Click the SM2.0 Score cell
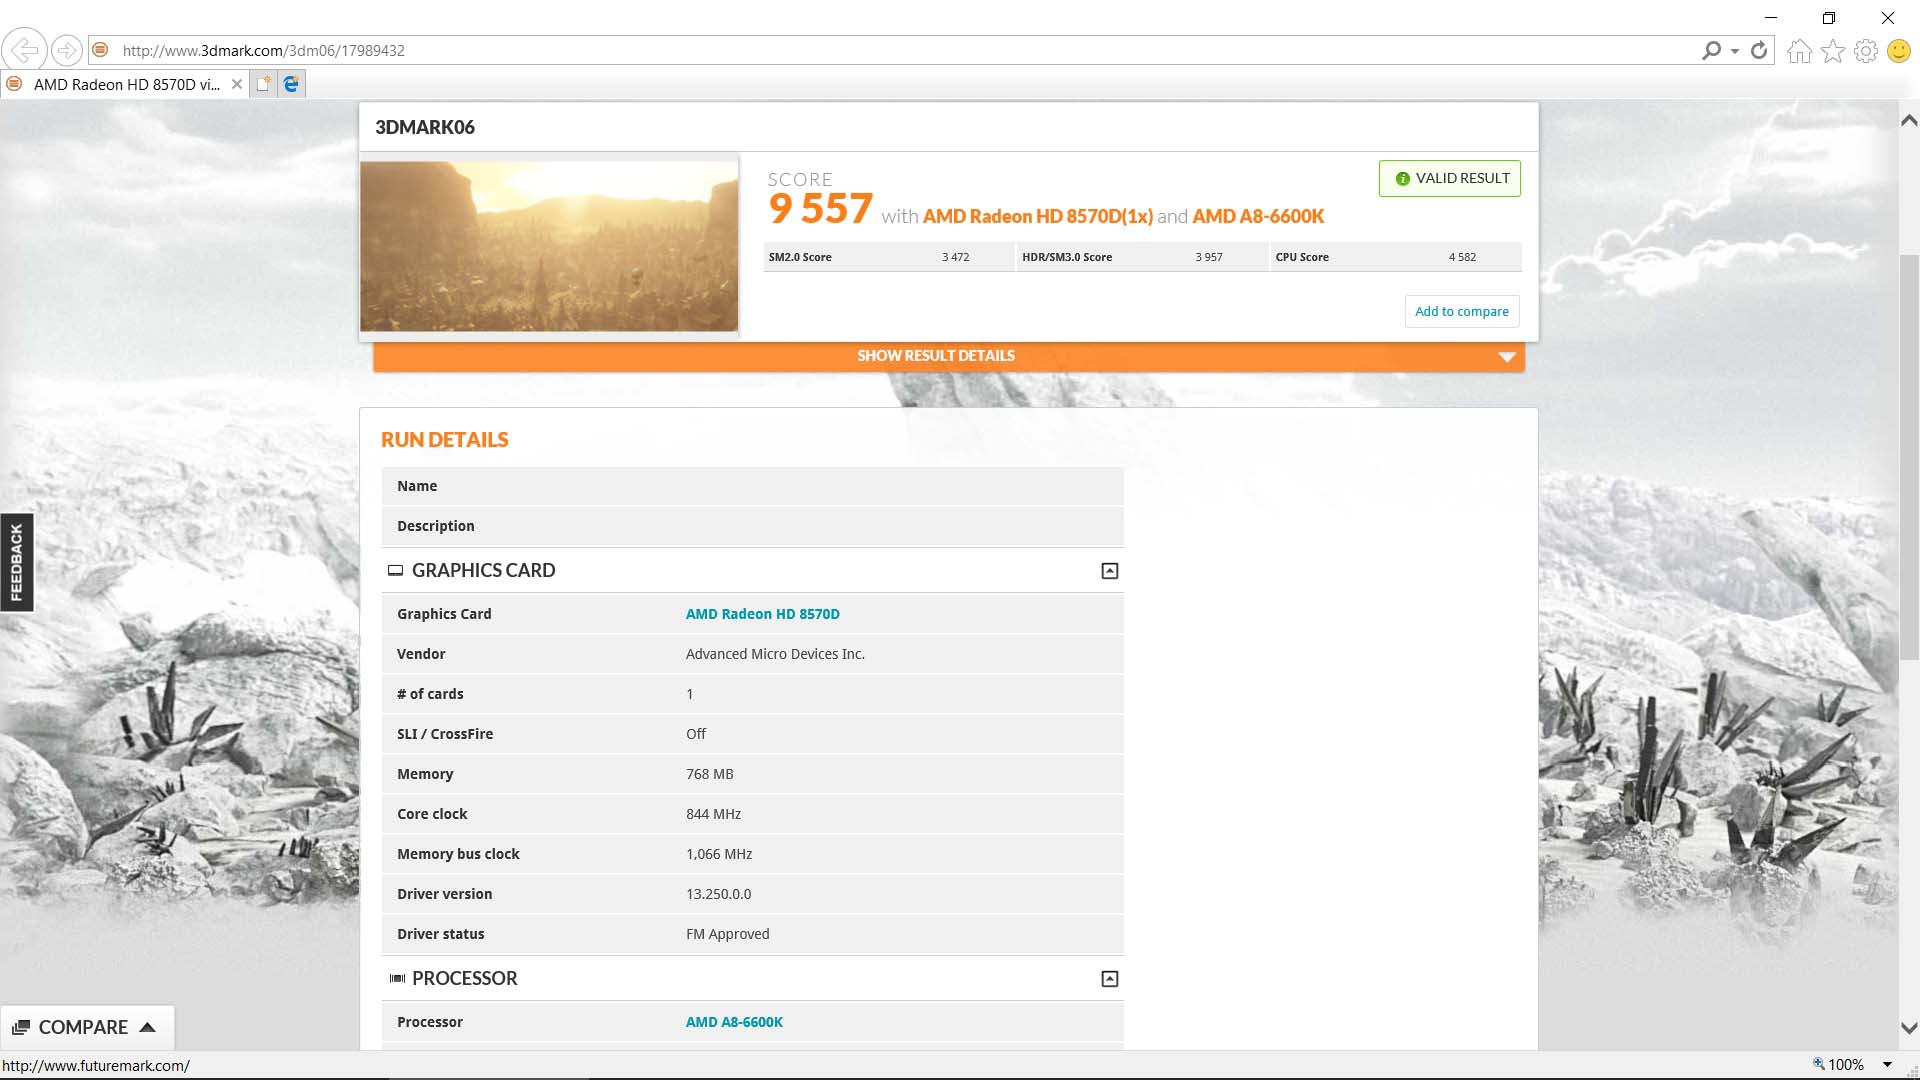This screenshot has height=1080, width=1920. [x=888, y=257]
